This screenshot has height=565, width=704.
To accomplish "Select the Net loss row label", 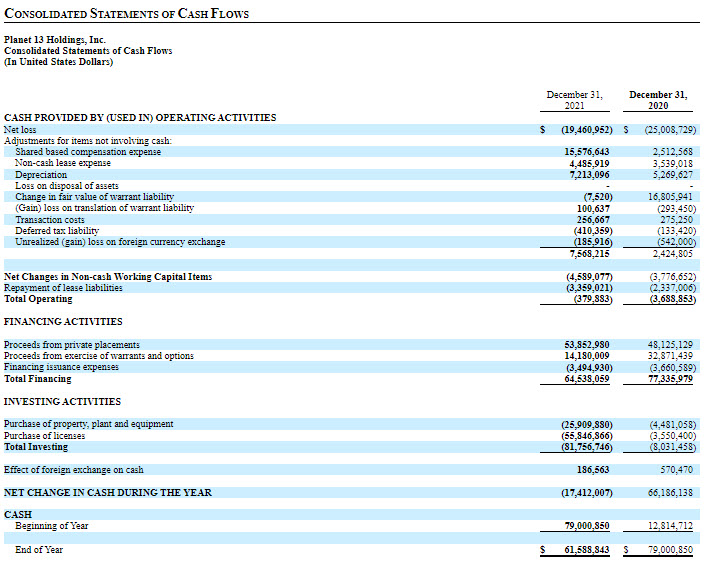I will pos(20,130).
